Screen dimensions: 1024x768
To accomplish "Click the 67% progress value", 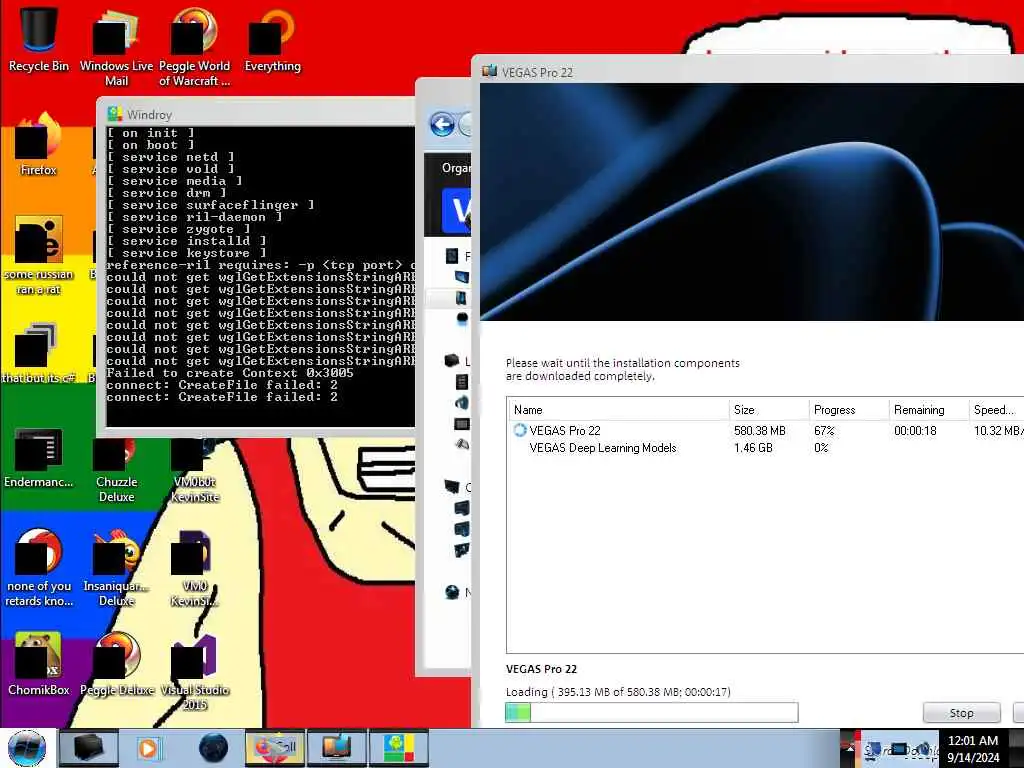I will (824, 430).
